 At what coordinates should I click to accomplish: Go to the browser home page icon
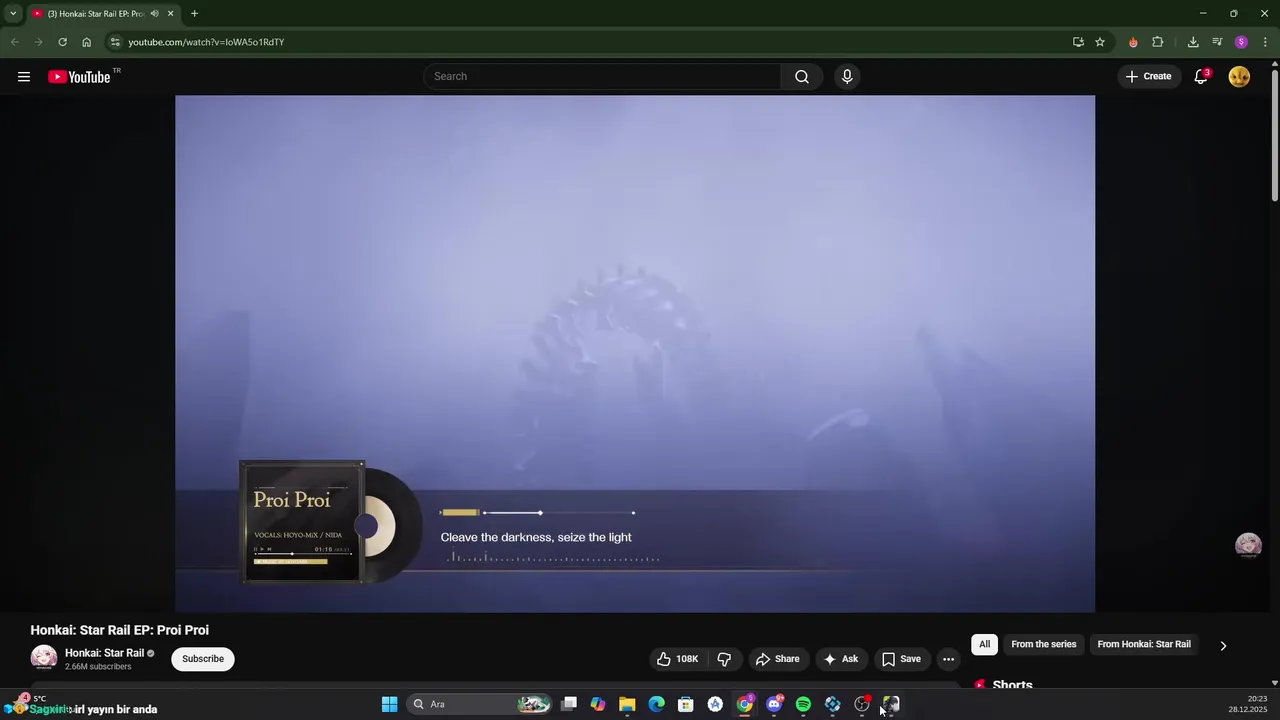(x=86, y=42)
